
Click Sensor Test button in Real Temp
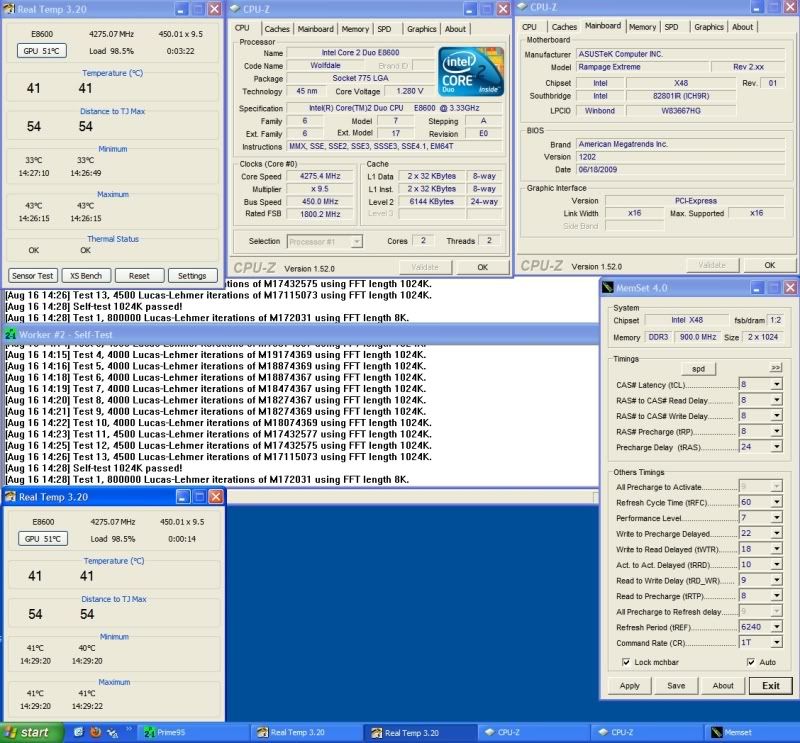point(33,276)
